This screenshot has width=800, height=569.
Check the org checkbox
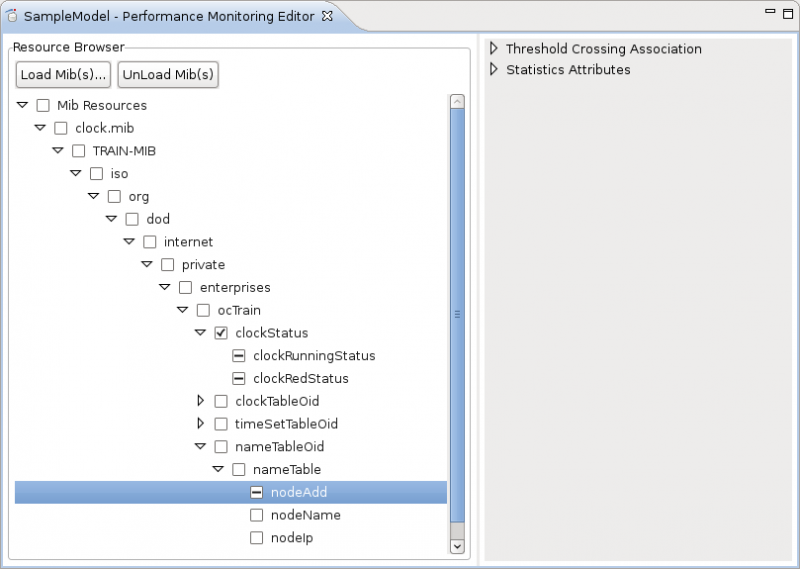[114, 196]
